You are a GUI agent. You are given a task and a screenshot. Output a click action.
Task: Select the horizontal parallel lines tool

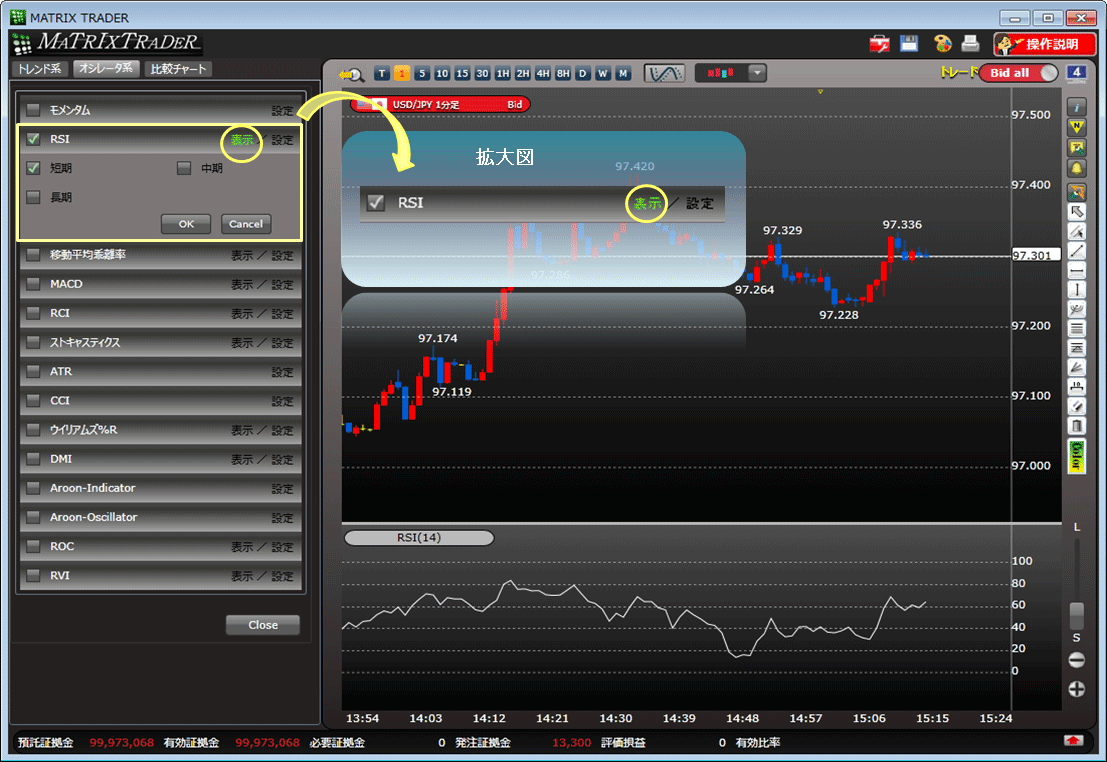(1077, 328)
